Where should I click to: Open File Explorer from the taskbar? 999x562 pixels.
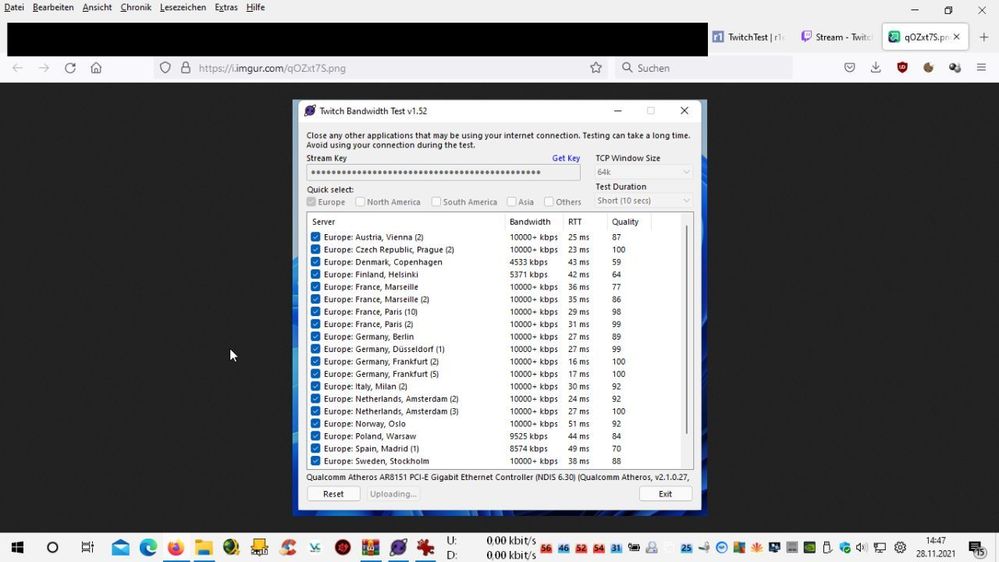[x=204, y=547]
